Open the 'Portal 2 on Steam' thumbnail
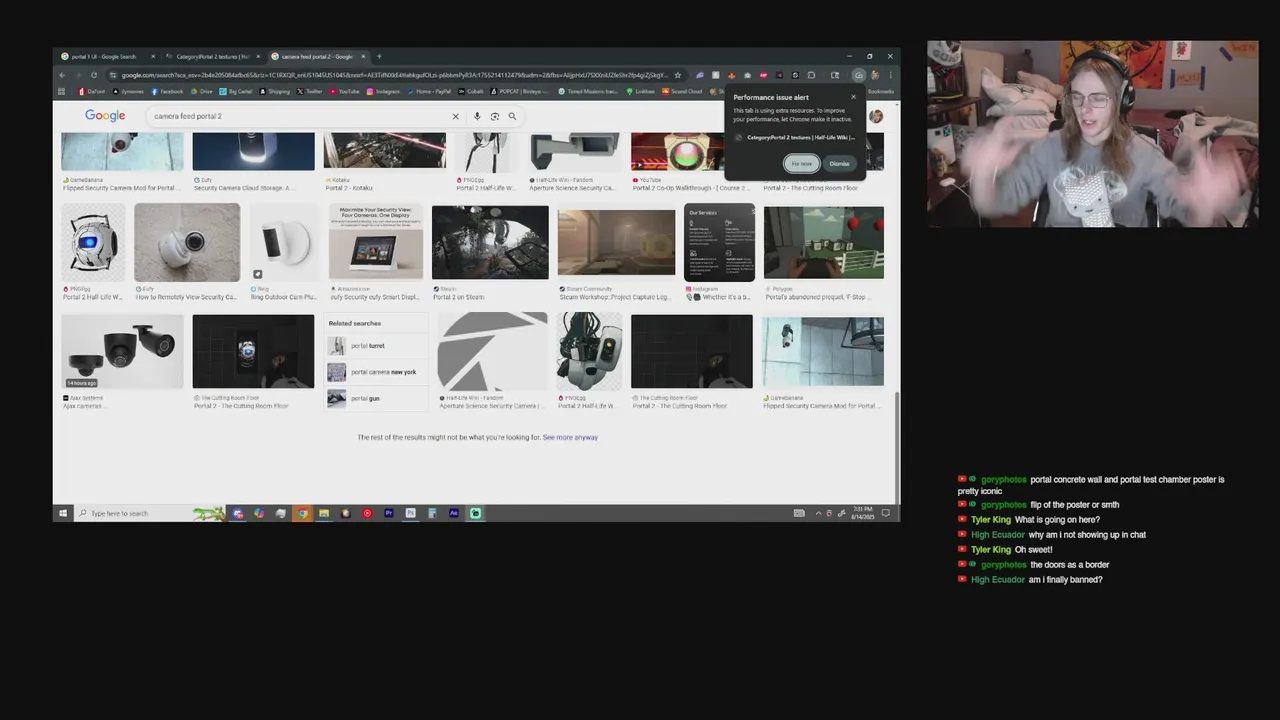1280x720 pixels. pos(490,243)
